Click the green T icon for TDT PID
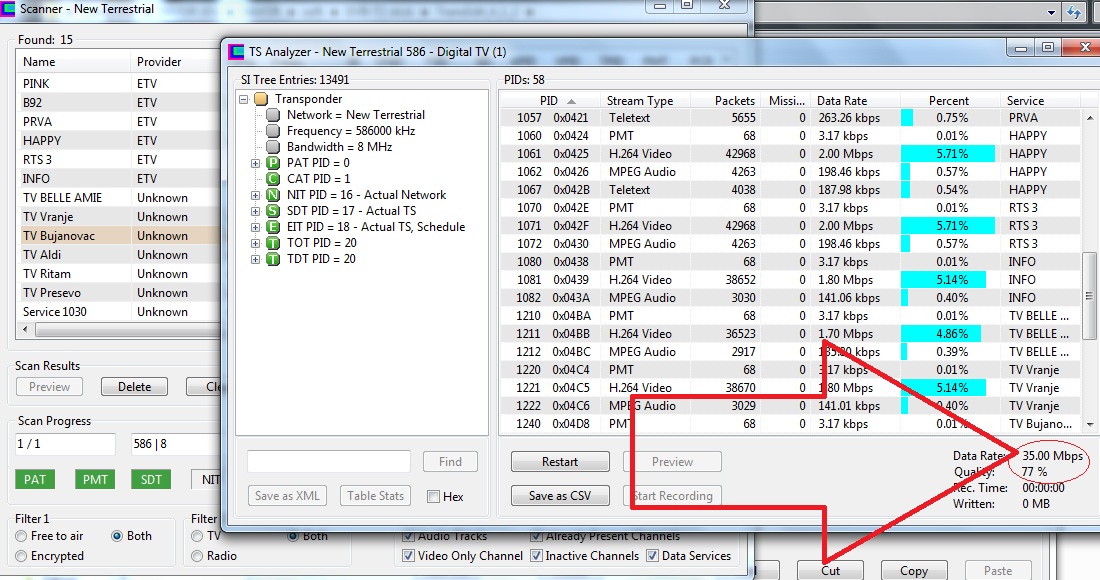Screen dimensions: 1100x580 [x=273, y=259]
